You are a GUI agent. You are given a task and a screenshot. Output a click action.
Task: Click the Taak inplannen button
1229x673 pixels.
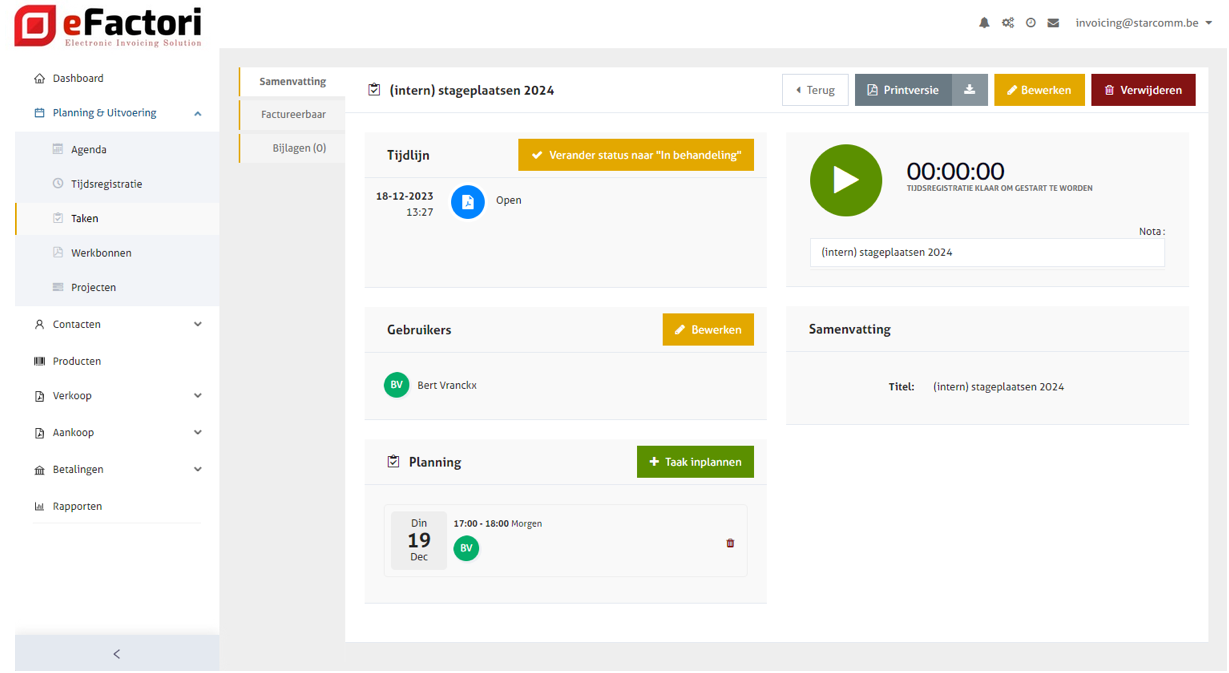695,462
